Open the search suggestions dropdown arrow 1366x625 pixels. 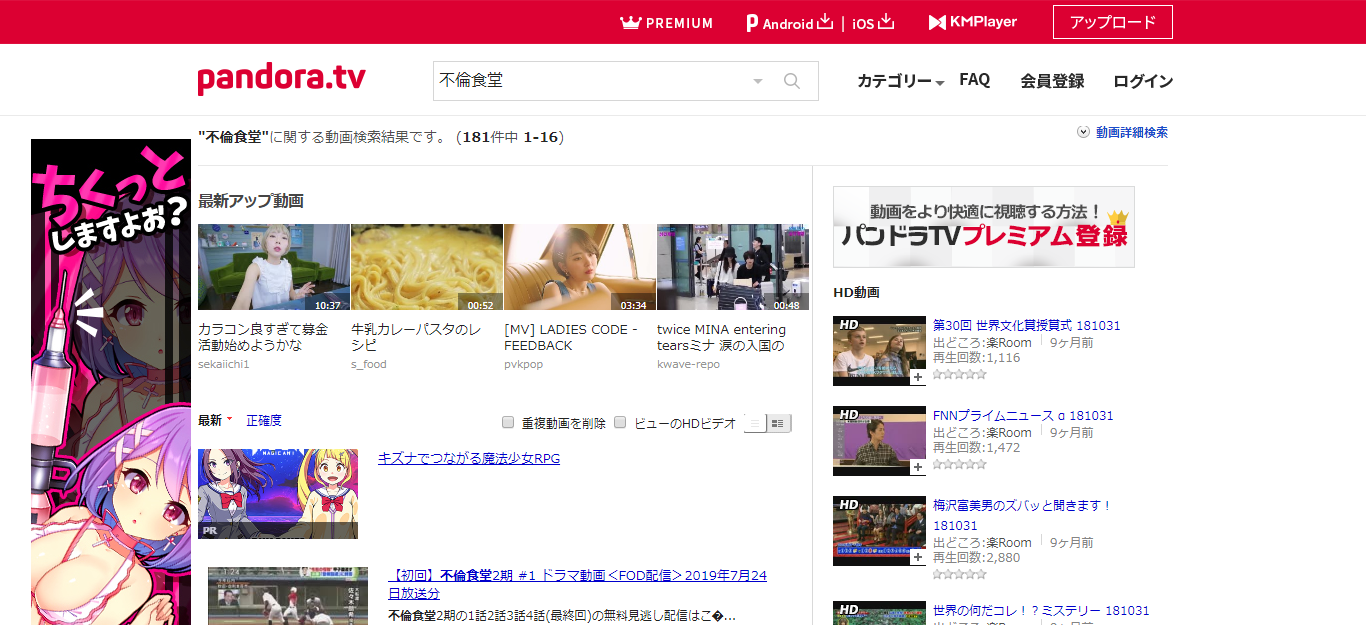pyautogui.click(x=758, y=81)
